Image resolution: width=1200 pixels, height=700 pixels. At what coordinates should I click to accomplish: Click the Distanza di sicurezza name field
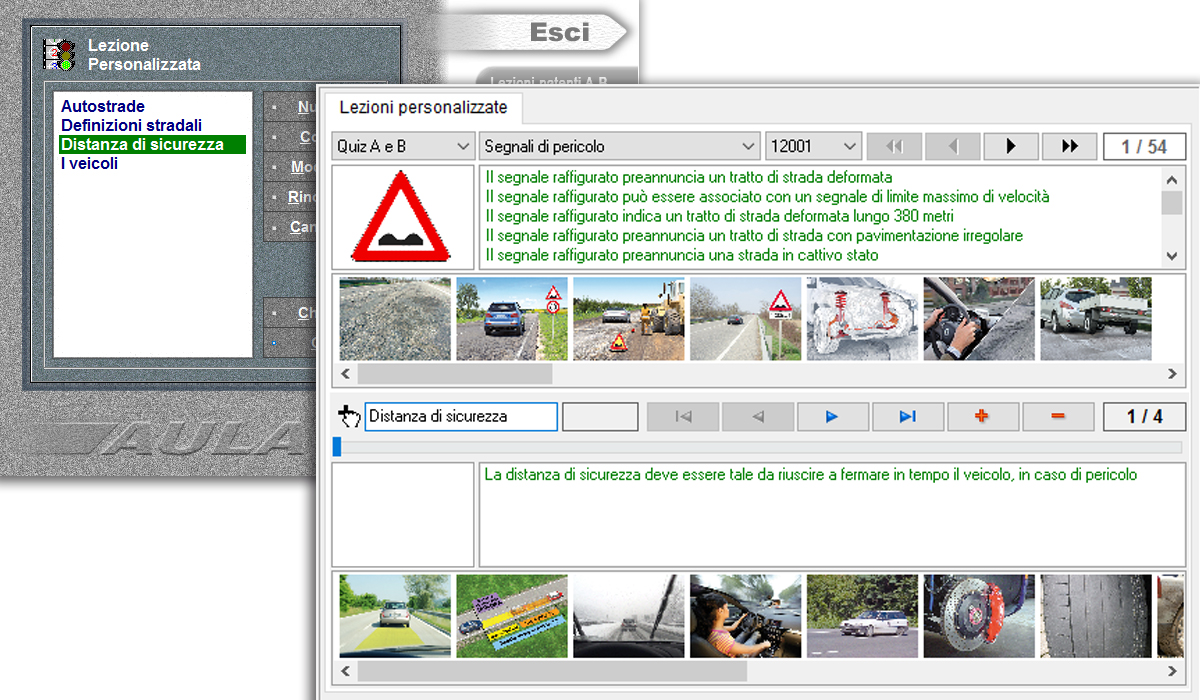[460, 416]
